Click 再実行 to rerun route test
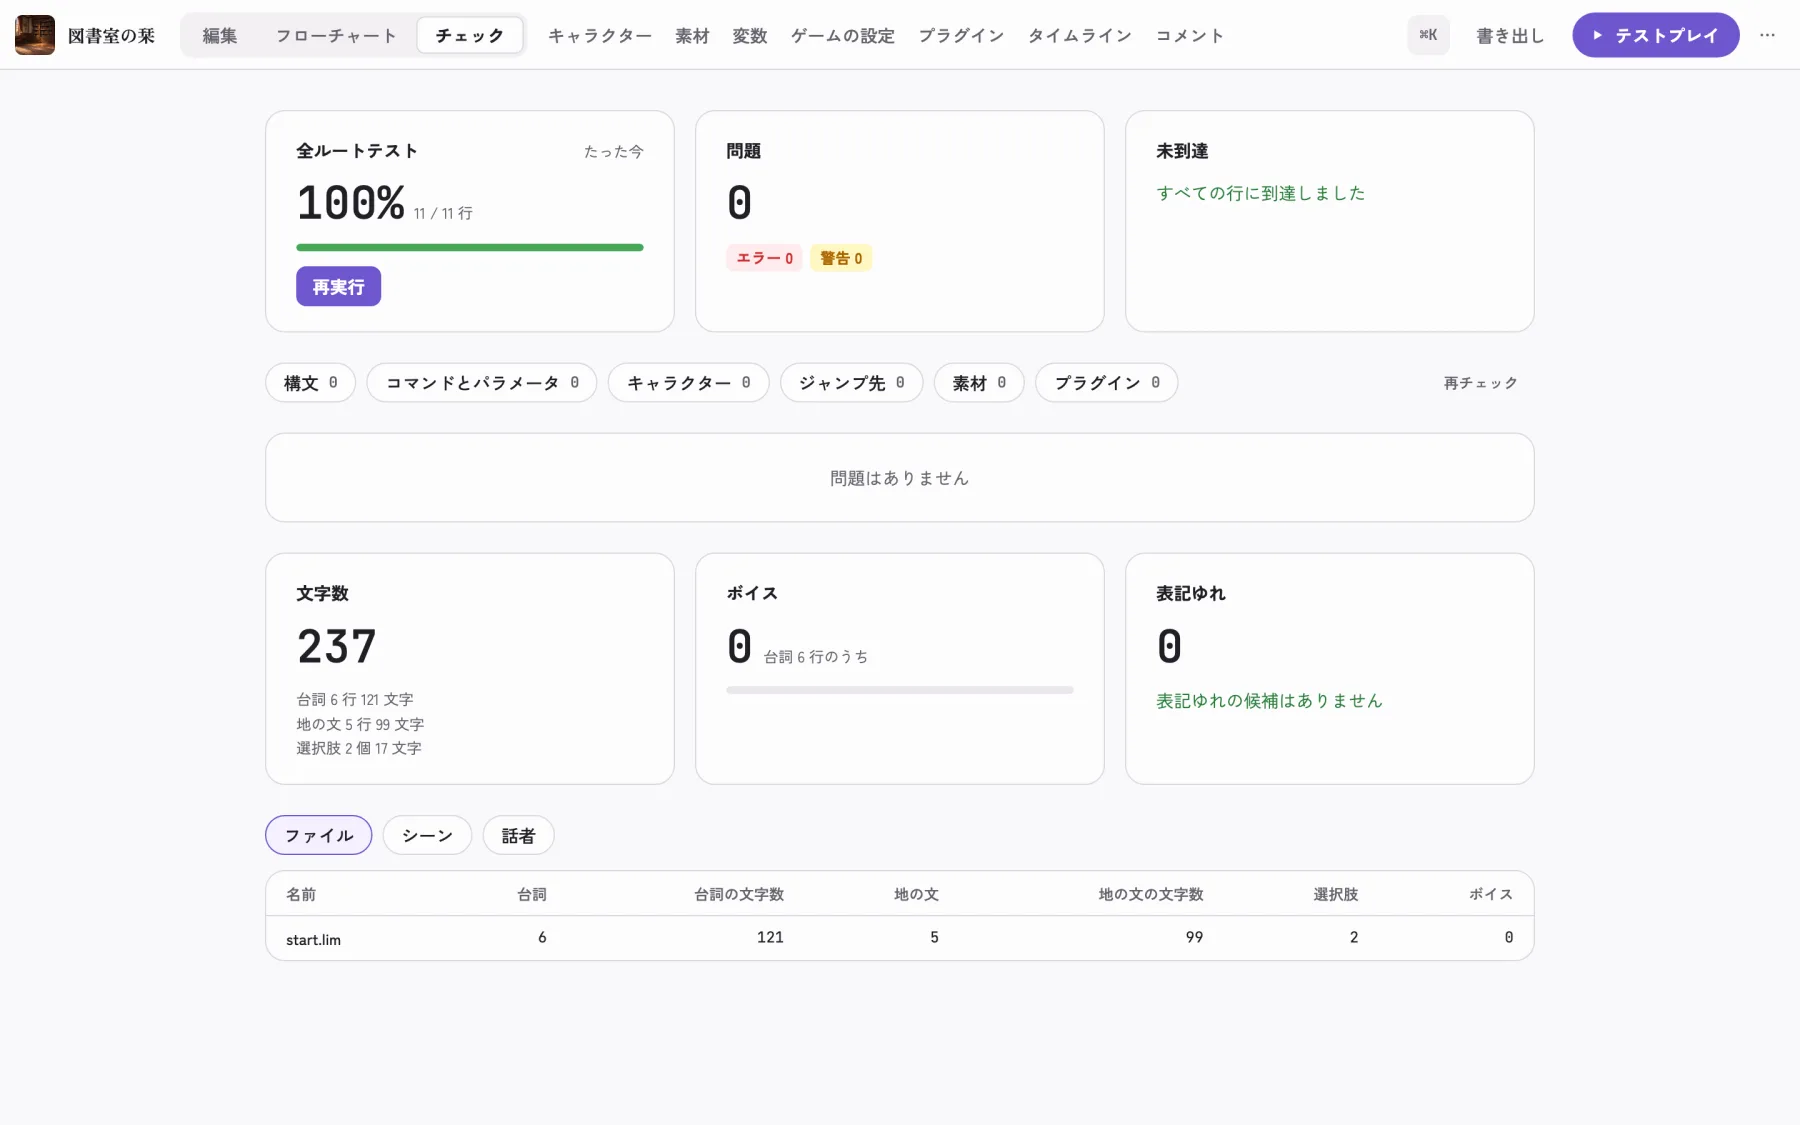Viewport: 1800px width, 1125px height. (338, 287)
